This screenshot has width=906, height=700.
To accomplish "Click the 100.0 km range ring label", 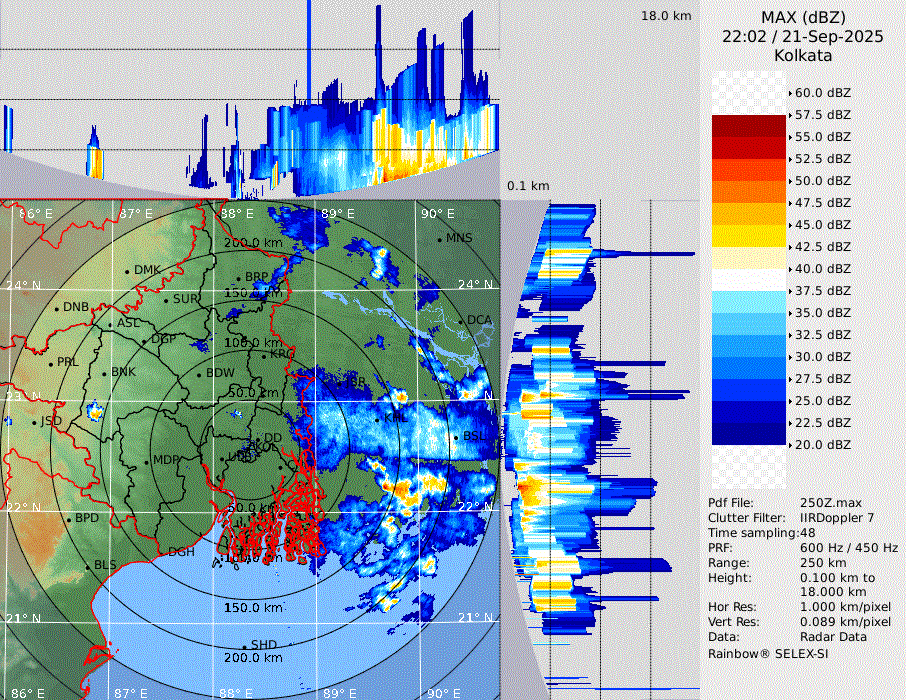I will coord(252,343).
